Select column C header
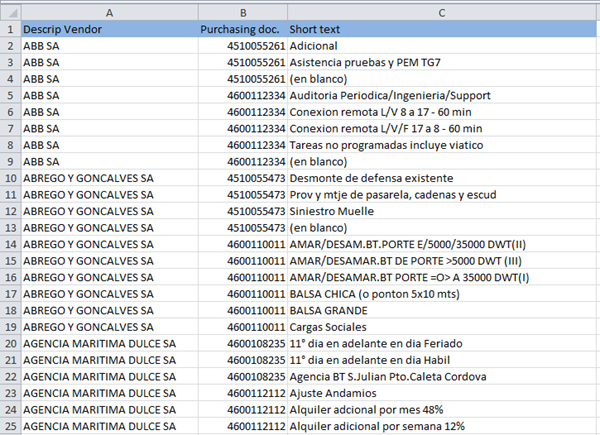 [442, 13]
